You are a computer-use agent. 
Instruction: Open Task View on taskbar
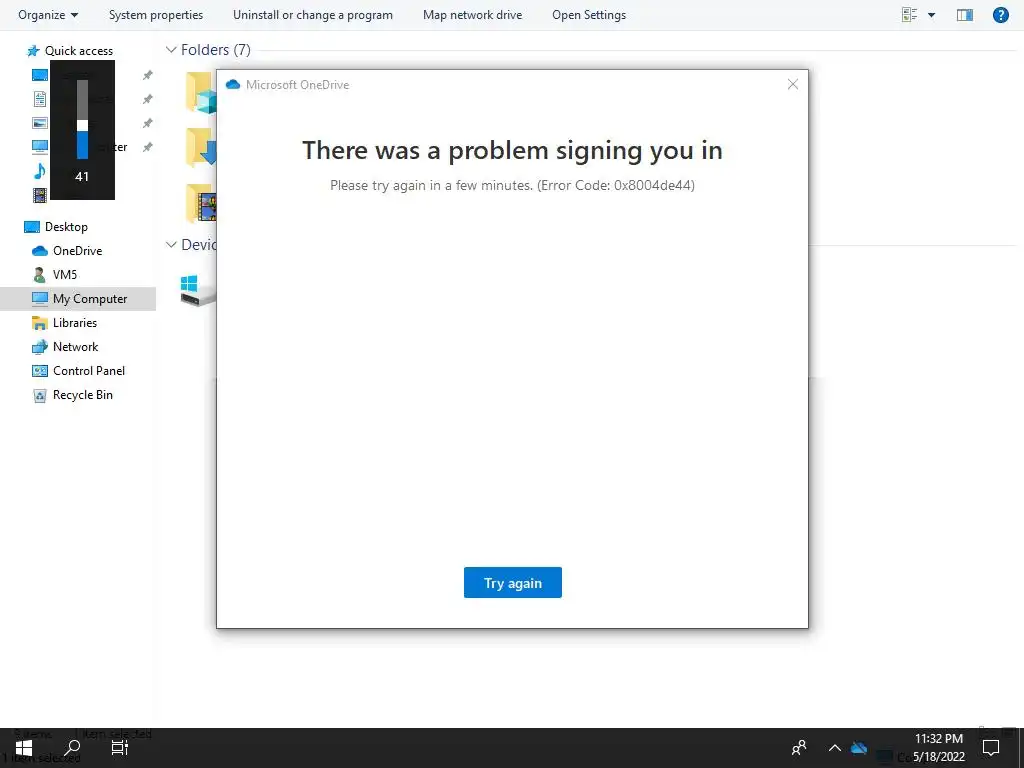[120, 748]
